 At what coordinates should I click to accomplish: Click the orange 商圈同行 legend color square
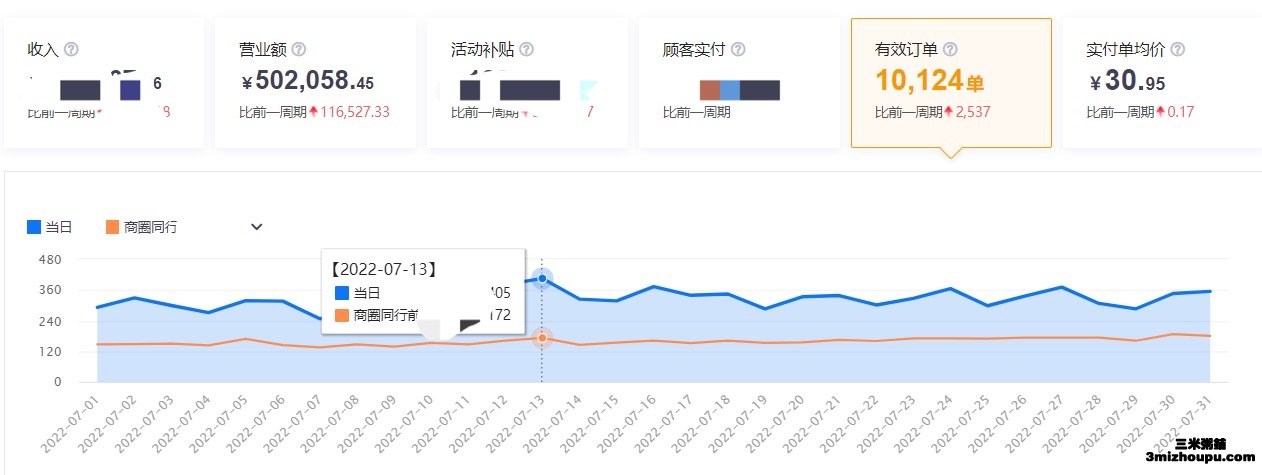112,227
